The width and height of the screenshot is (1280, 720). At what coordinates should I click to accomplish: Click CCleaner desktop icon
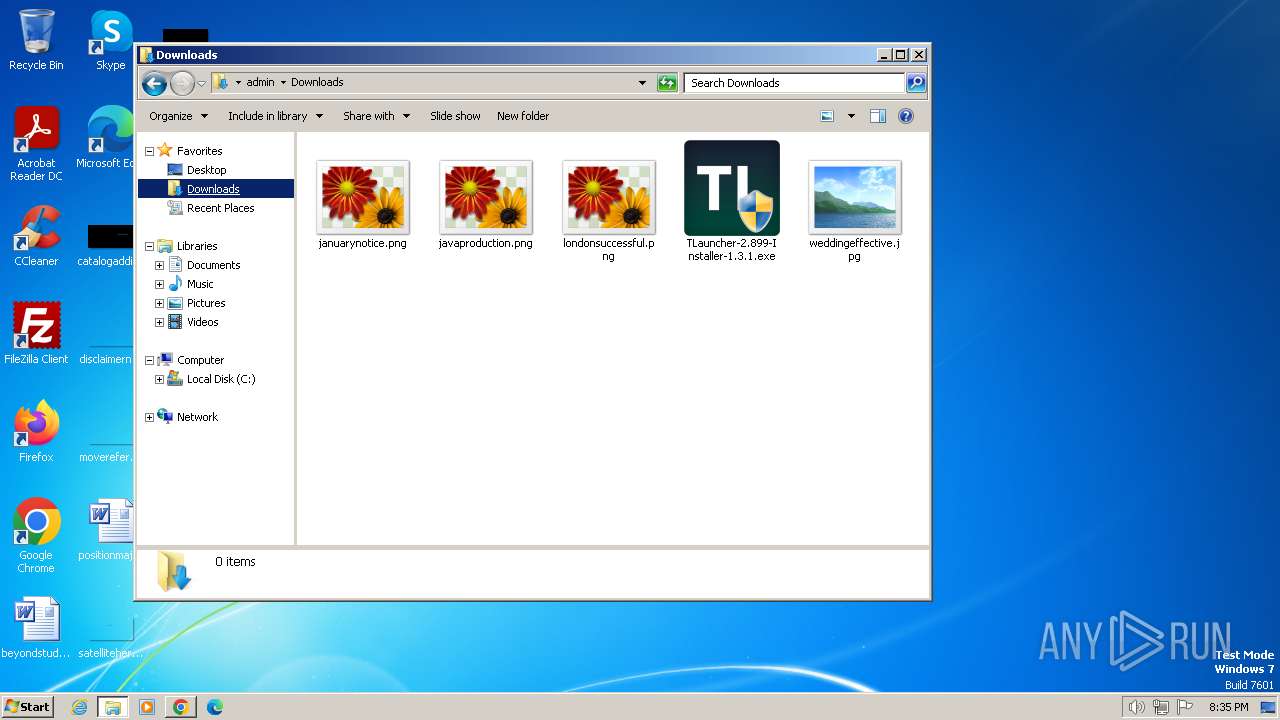click(x=36, y=236)
